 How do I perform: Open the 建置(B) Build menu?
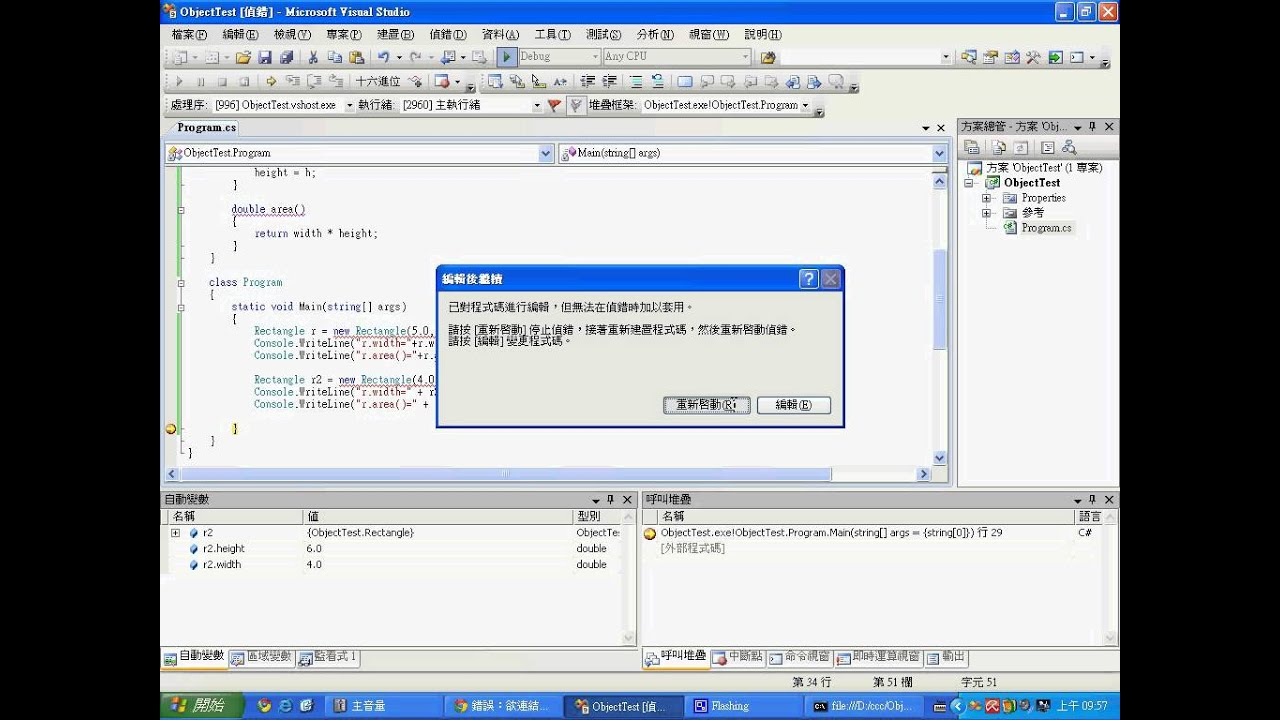pyautogui.click(x=395, y=34)
